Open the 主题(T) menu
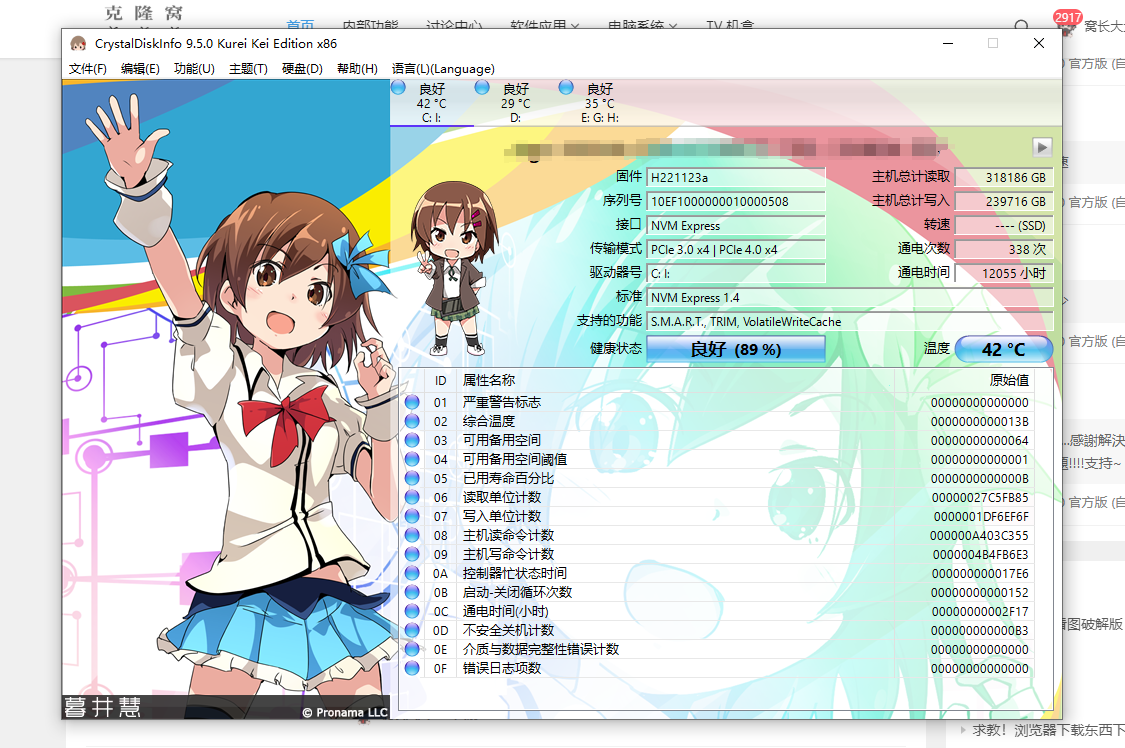Viewport: 1125px width, 748px height. pyautogui.click(x=248, y=69)
